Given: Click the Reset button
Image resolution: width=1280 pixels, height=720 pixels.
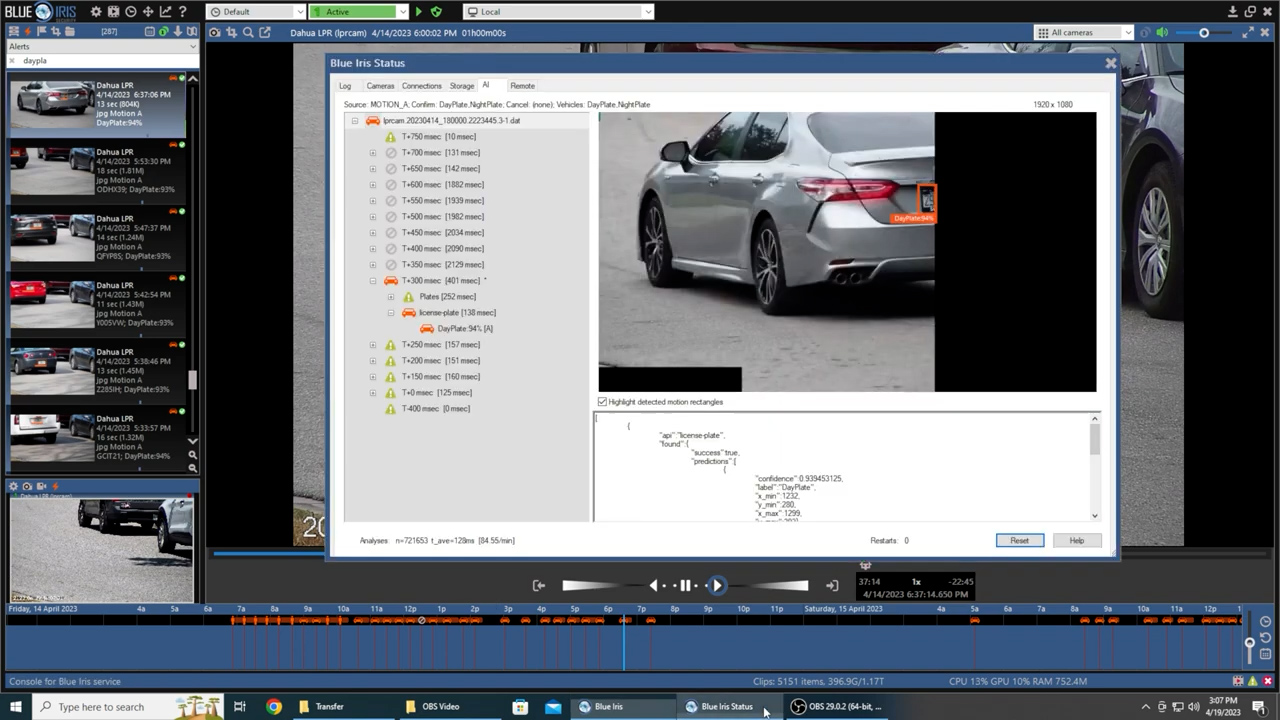Looking at the screenshot, I should click(x=1019, y=540).
